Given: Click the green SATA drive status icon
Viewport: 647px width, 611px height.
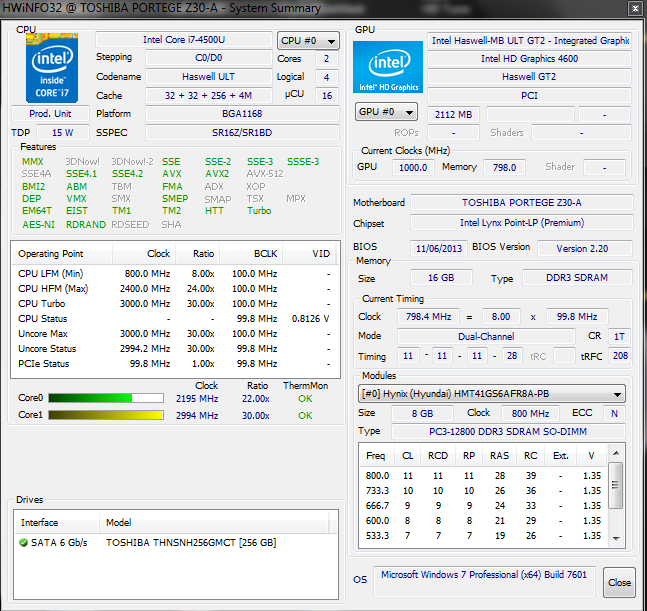Looking at the screenshot, I should [x=24, y=543].
